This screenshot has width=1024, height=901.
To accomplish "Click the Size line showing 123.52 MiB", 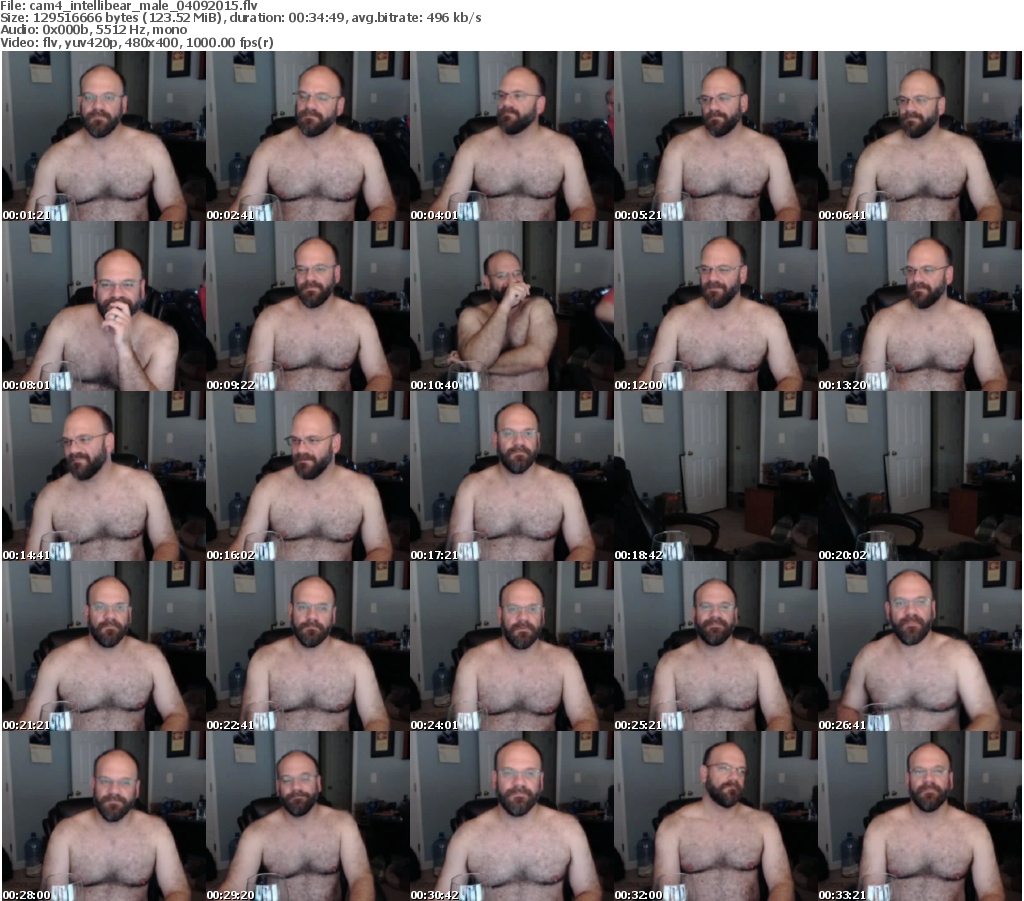I will pos(241,18).
